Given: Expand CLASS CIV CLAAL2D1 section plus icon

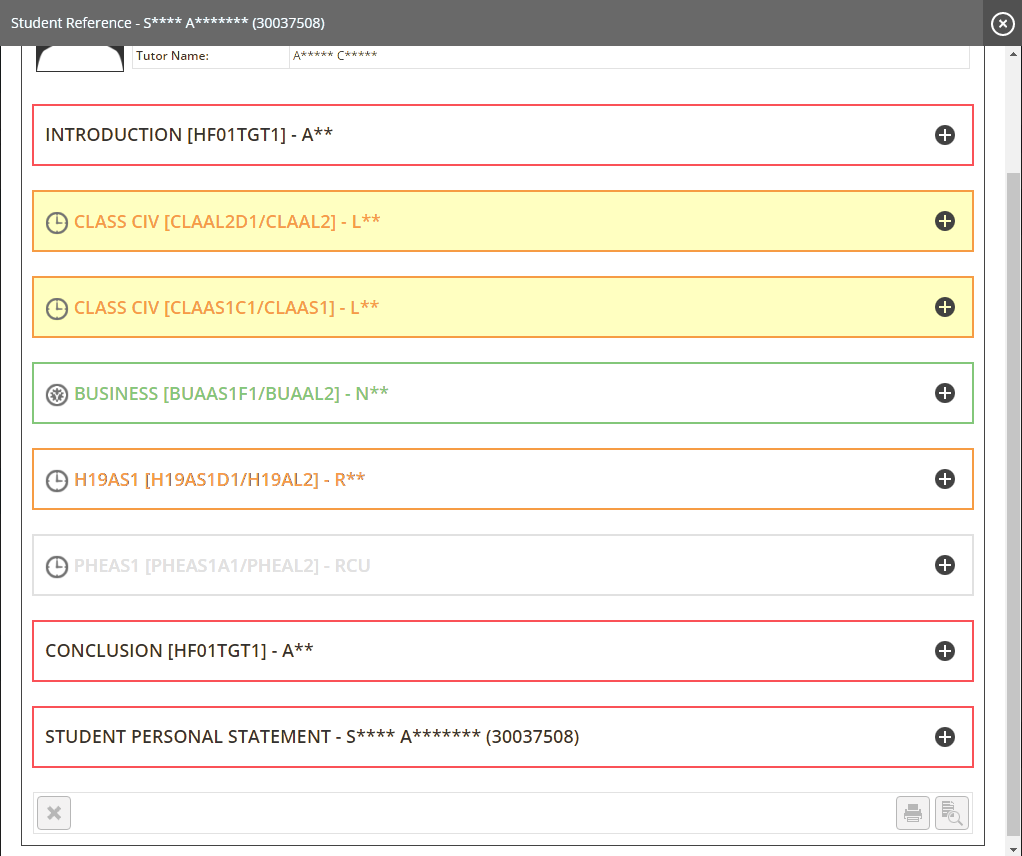Looking at the screenshot, I should [x=945, y=221].
